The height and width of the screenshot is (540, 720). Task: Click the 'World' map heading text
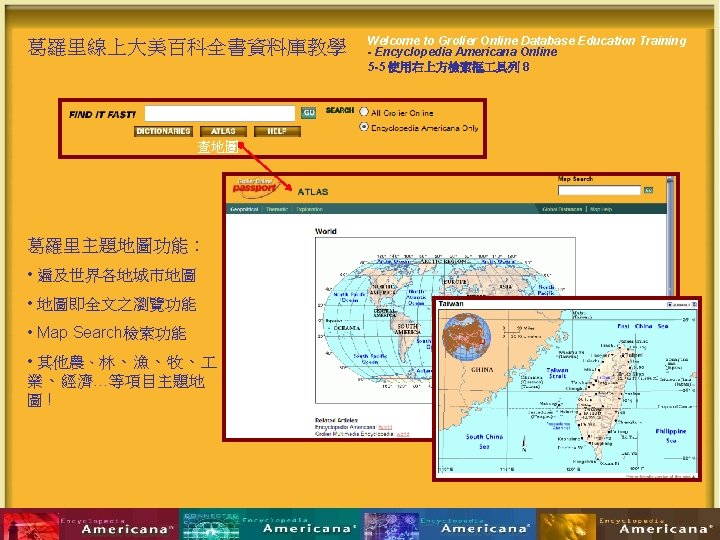point(326,231)
